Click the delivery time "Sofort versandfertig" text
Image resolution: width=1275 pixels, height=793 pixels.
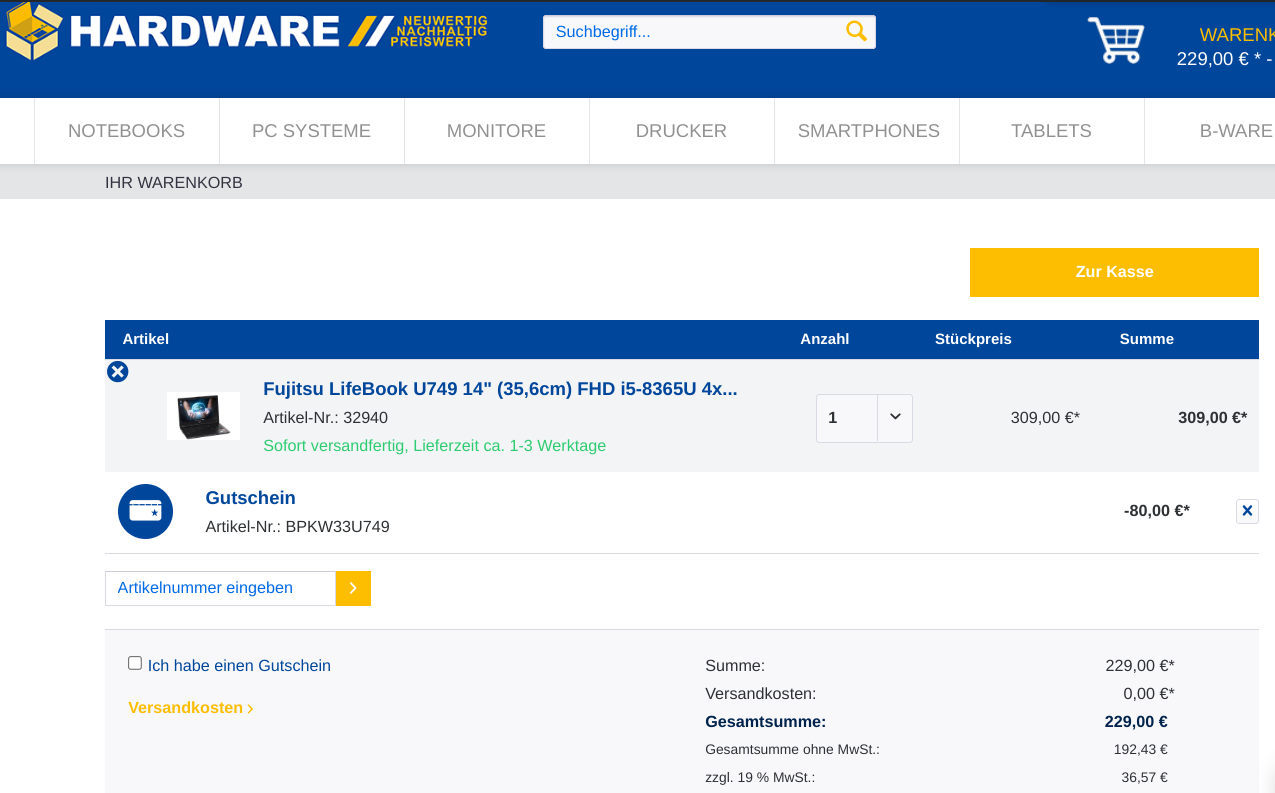(434, 446)
